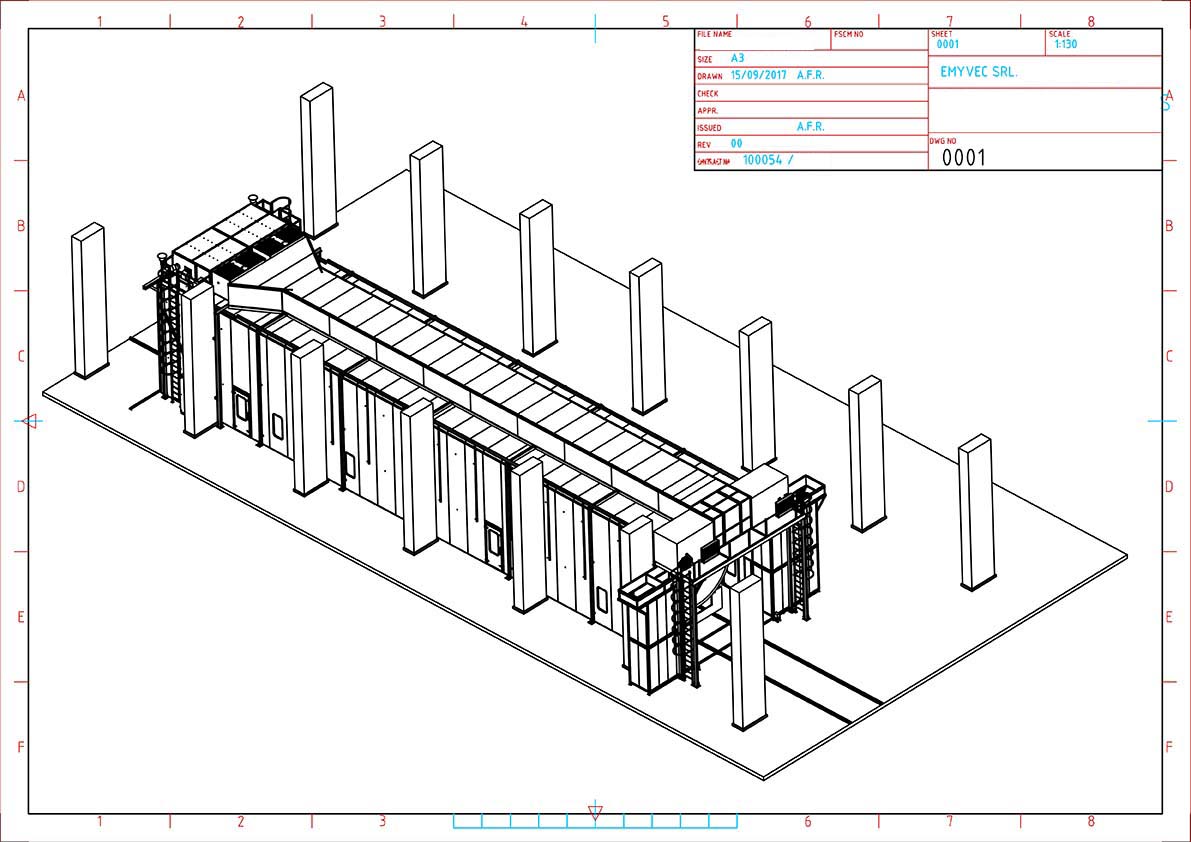
Task: Click zone number 4 on top border
Action: coord(524,21)
